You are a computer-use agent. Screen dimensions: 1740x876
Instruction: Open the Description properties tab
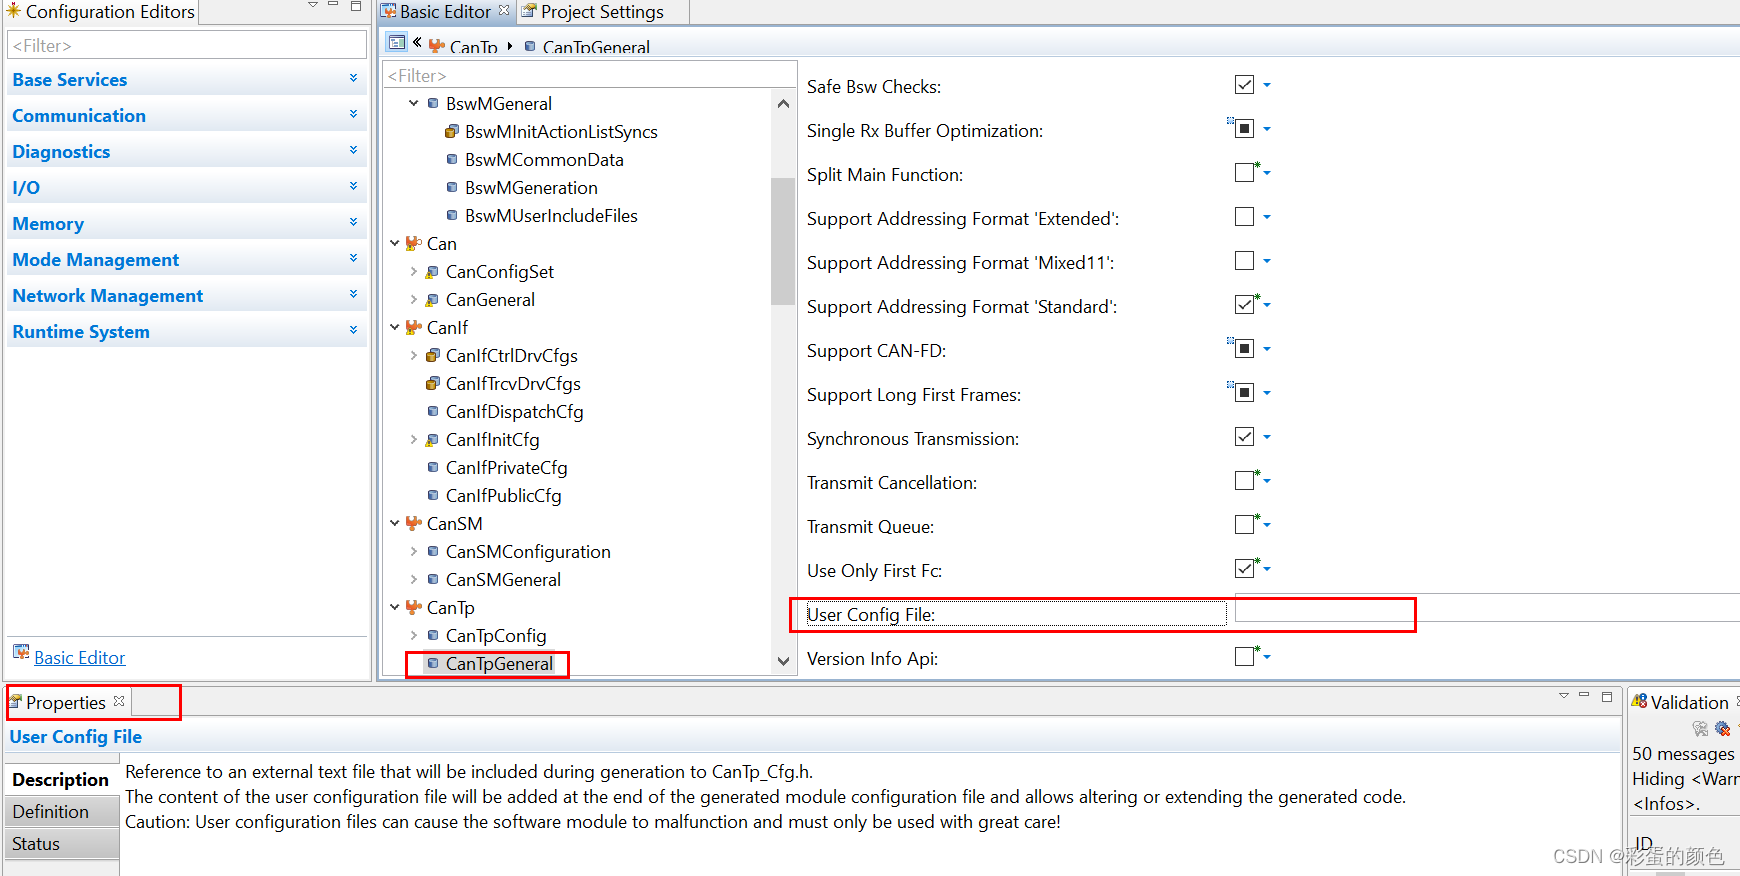[x=61, y=780]
